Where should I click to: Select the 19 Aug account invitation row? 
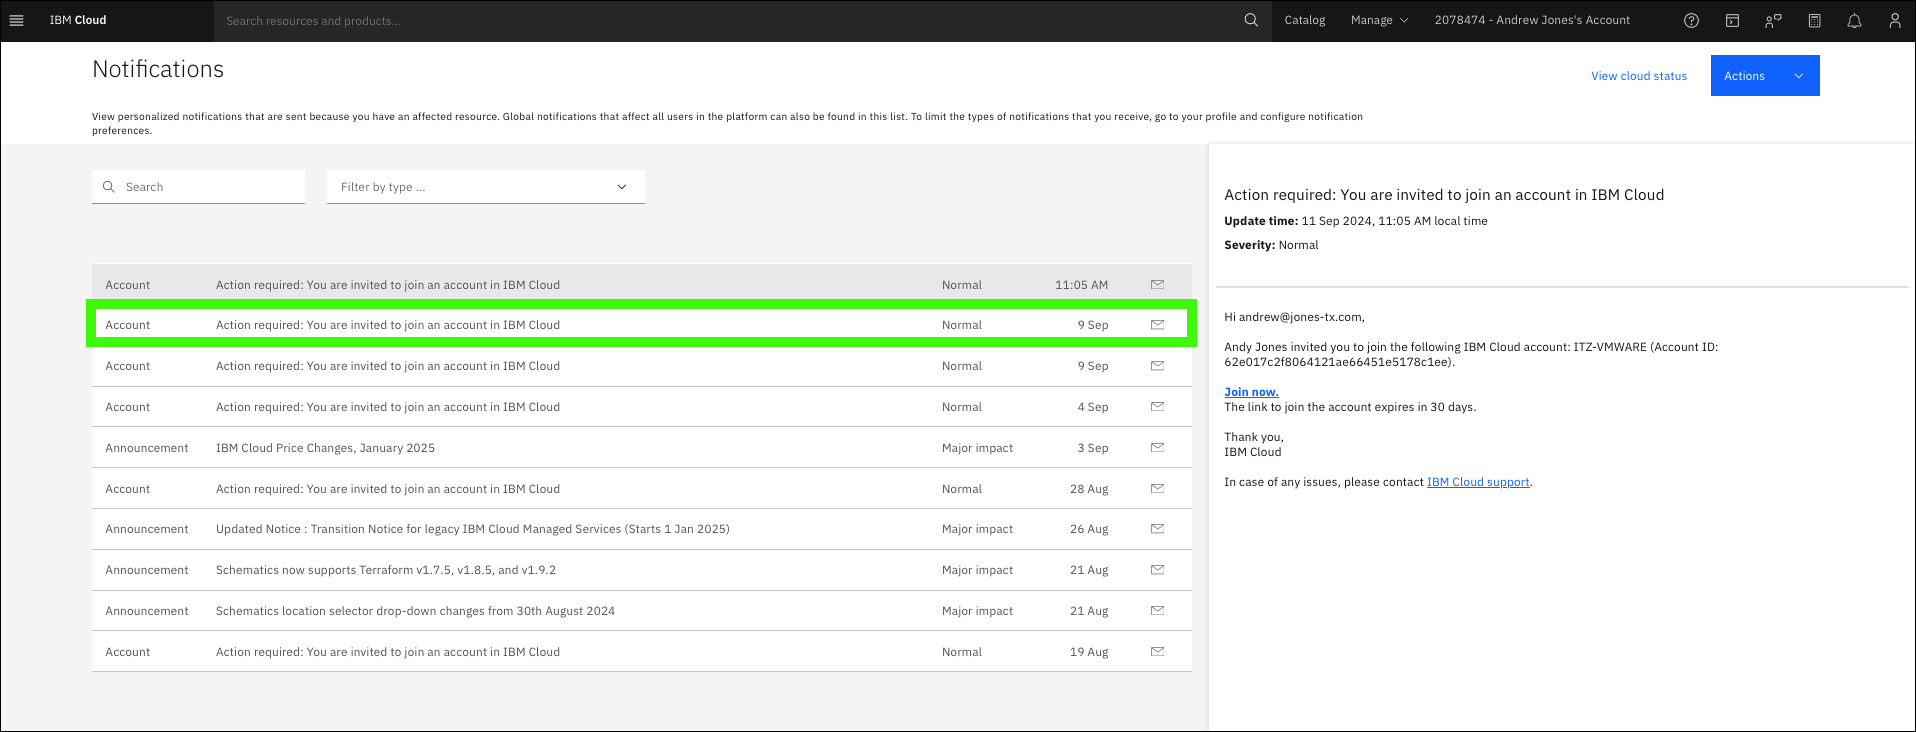tap(642, 652)
